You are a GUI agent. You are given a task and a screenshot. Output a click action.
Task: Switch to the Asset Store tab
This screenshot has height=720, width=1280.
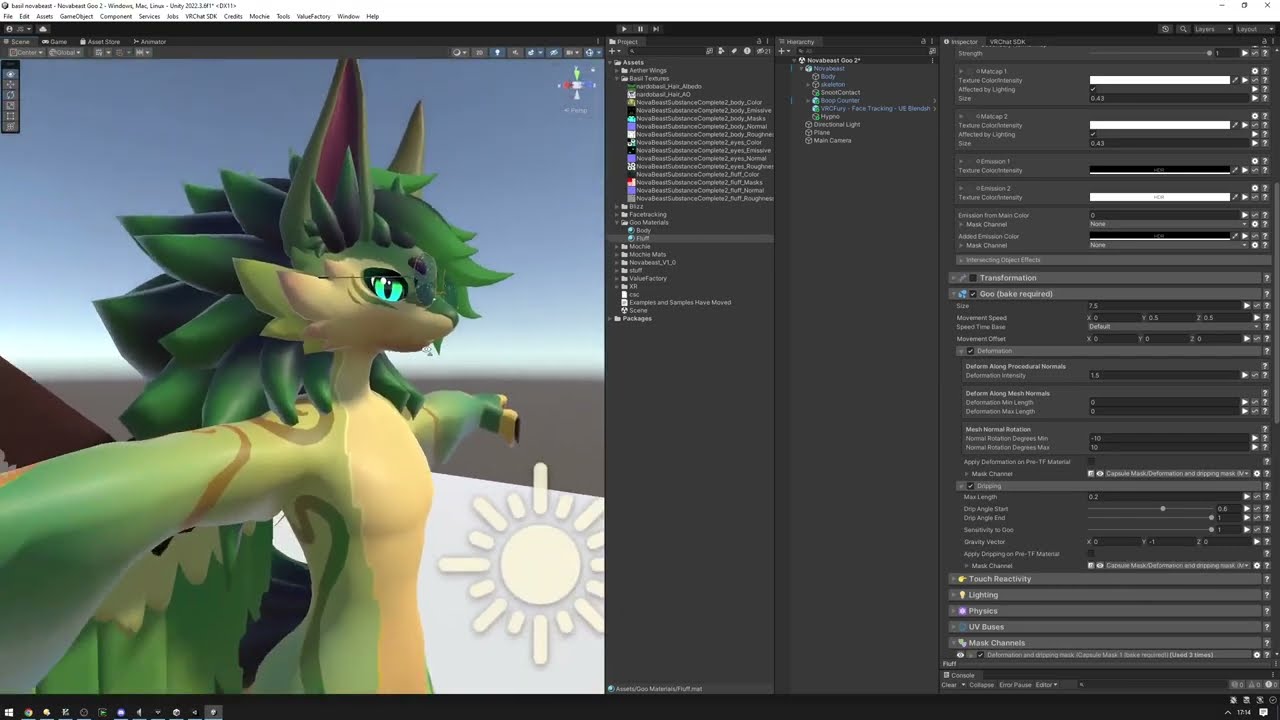(x=100, y=42)
